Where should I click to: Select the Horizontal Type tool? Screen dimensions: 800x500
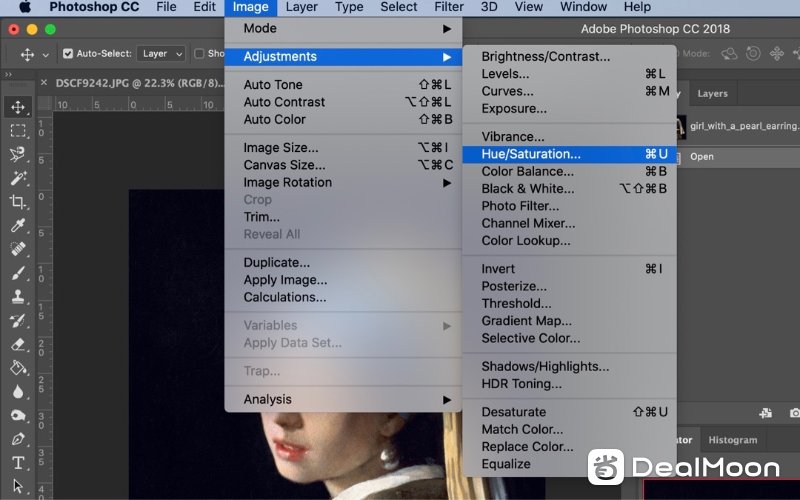(18, 463)
